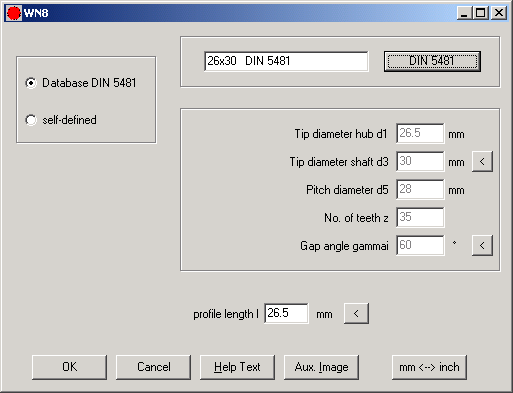This screenshot has width=513, height=393.
Task: Click the tip diameter shaft d3 field
Action: pyautogui.click(x=420, y=161)
